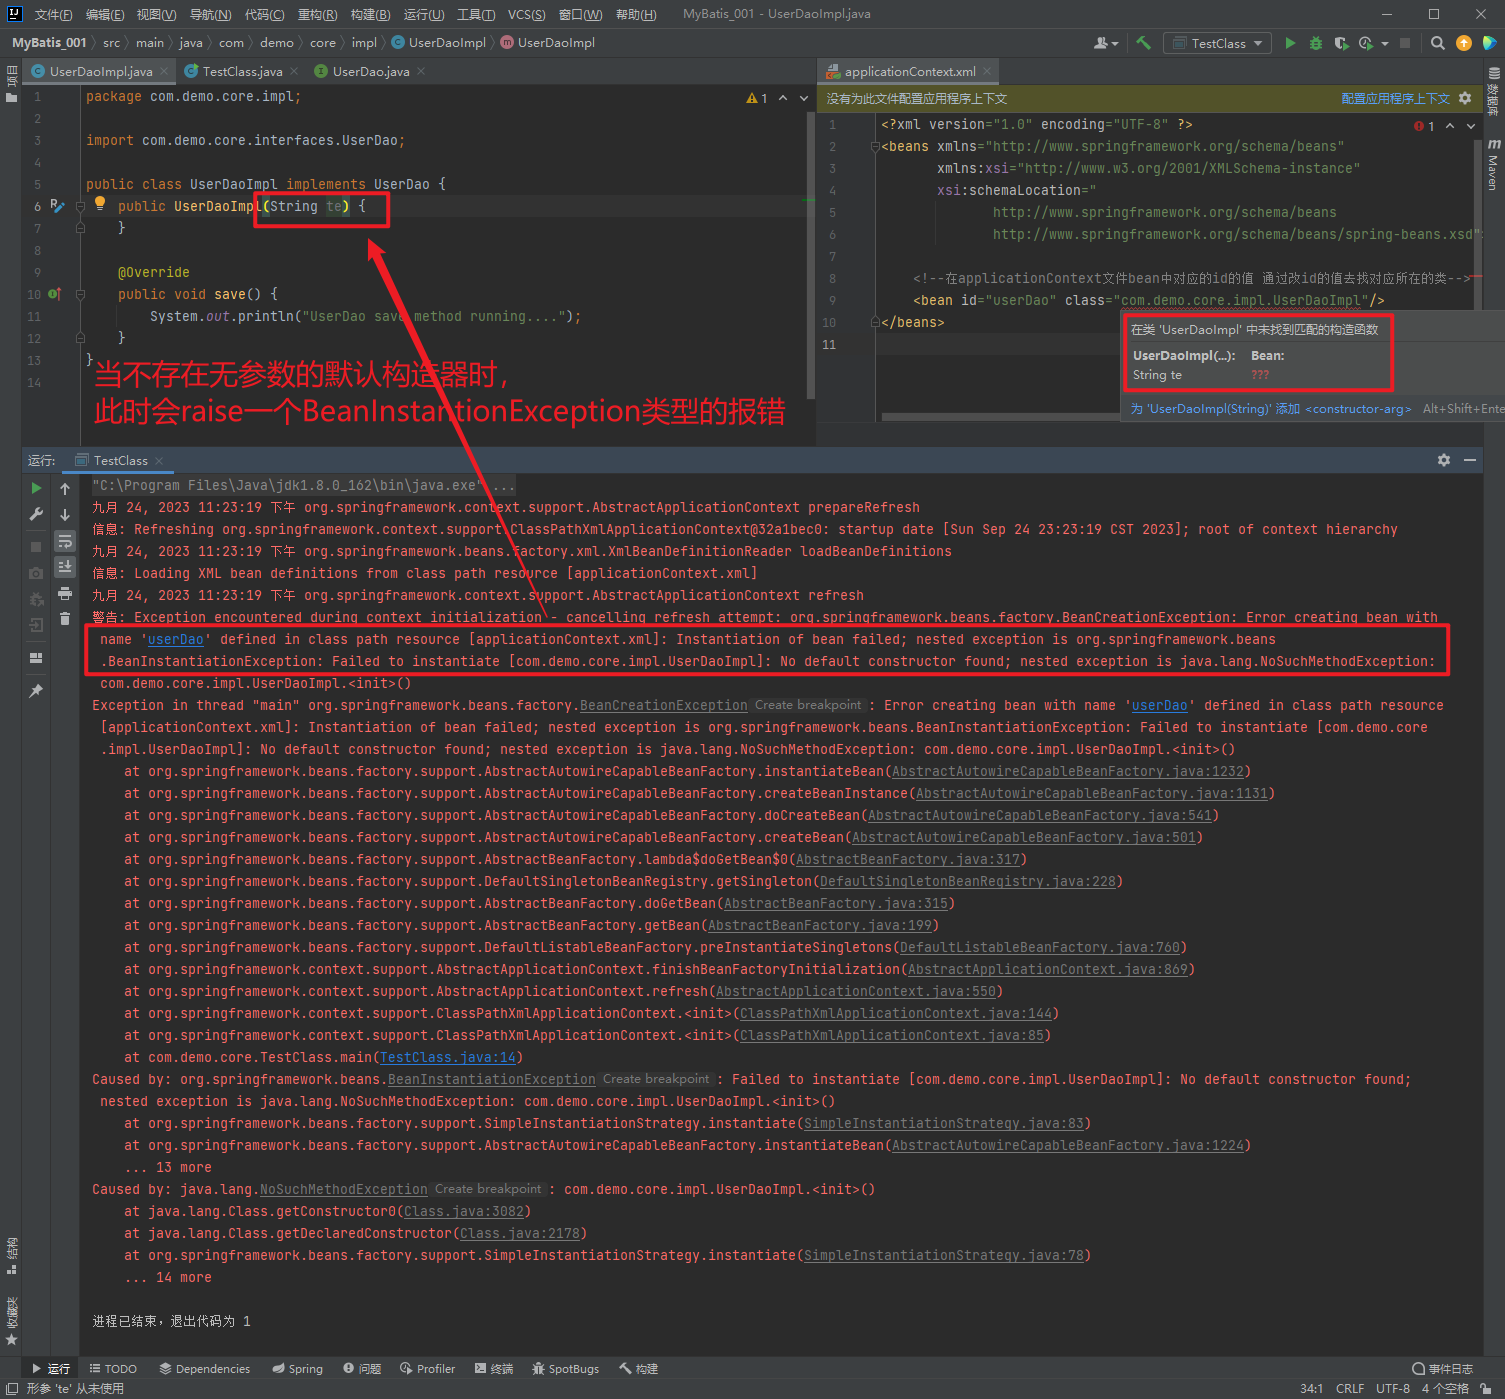Open context configuration gear in XML banner
The width and height of the screenshot is (1505, 1399).
click(1465, 98)
